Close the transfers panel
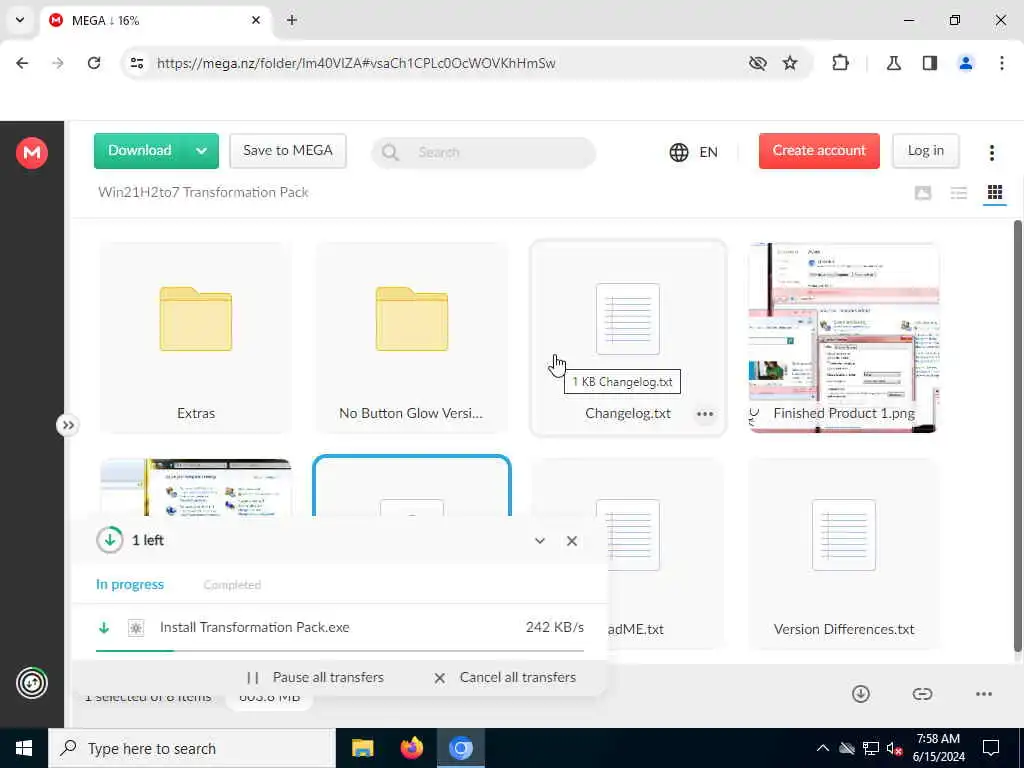Viewport: 1024px width, 768px height. [x=571, y=541]
